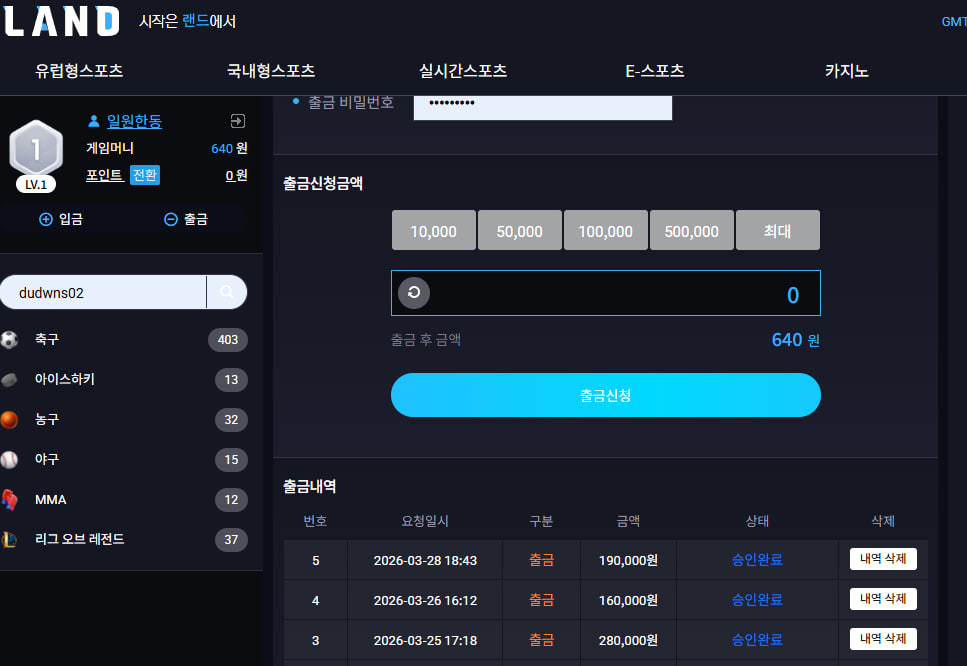The width and height of the screenshot is (967, 666).
Task: Choose the 100,000 amount preset
Action: (605, 231)
